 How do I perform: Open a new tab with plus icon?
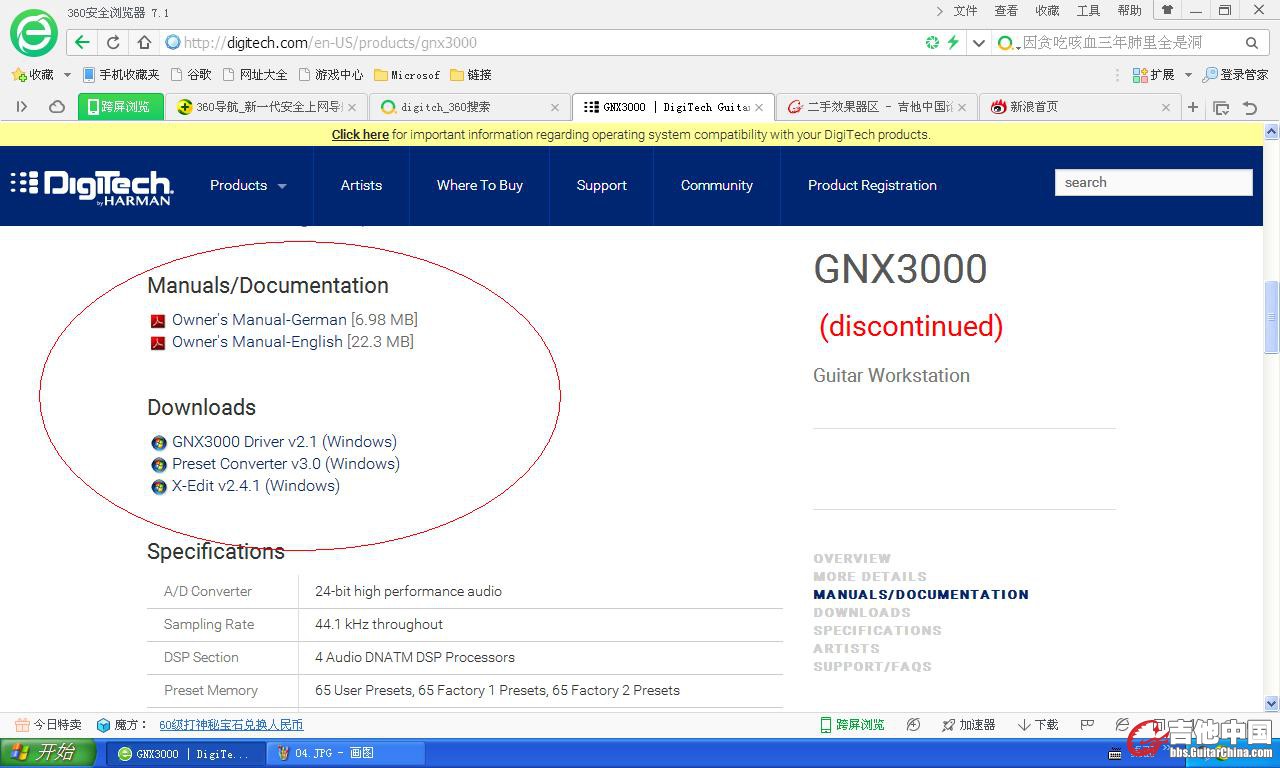pyautogui.click(x=1192, y=107)
